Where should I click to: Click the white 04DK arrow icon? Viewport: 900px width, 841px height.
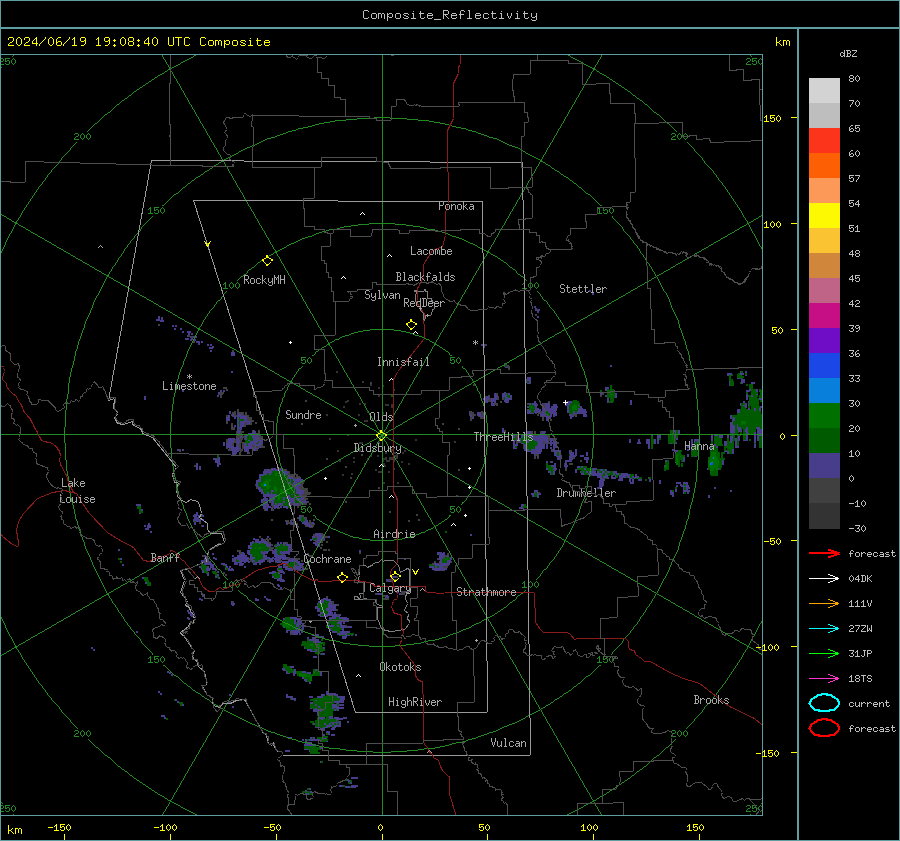coord(824,579)
